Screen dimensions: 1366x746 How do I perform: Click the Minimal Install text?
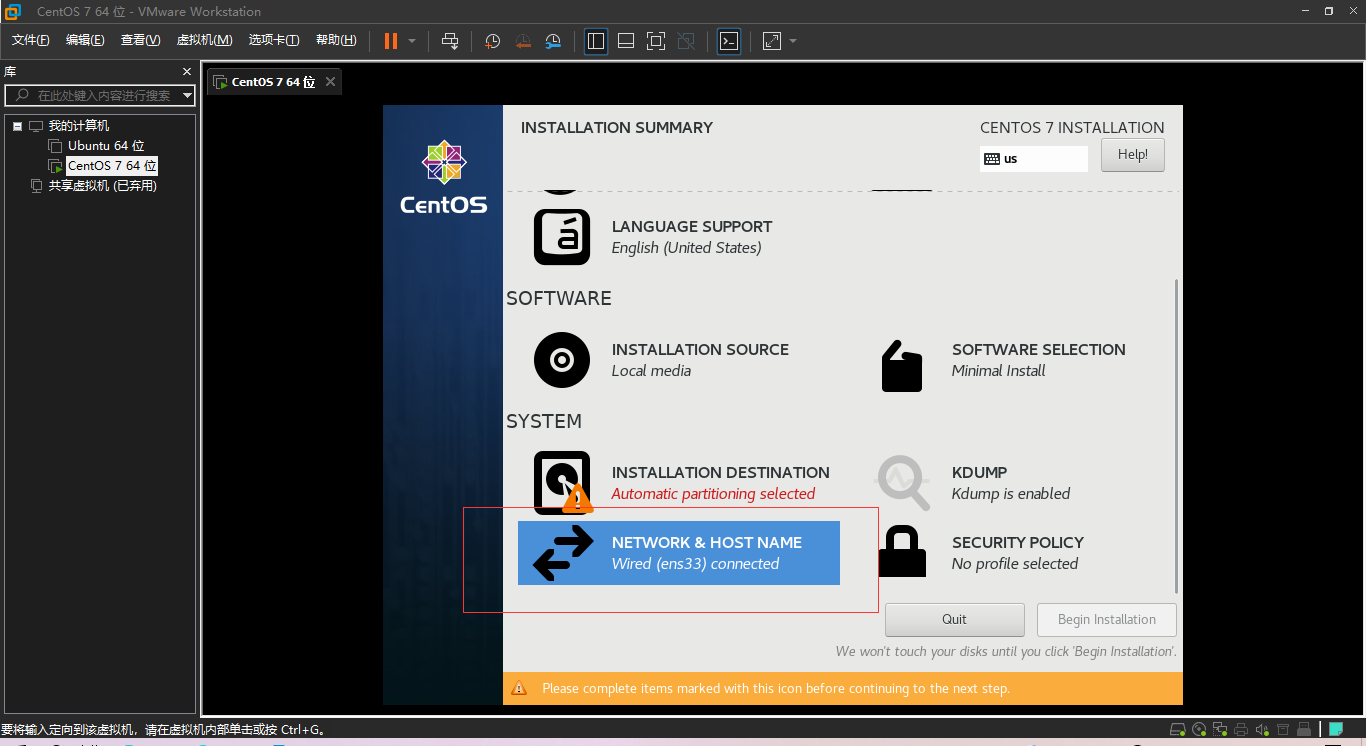[x=998, y=371]
